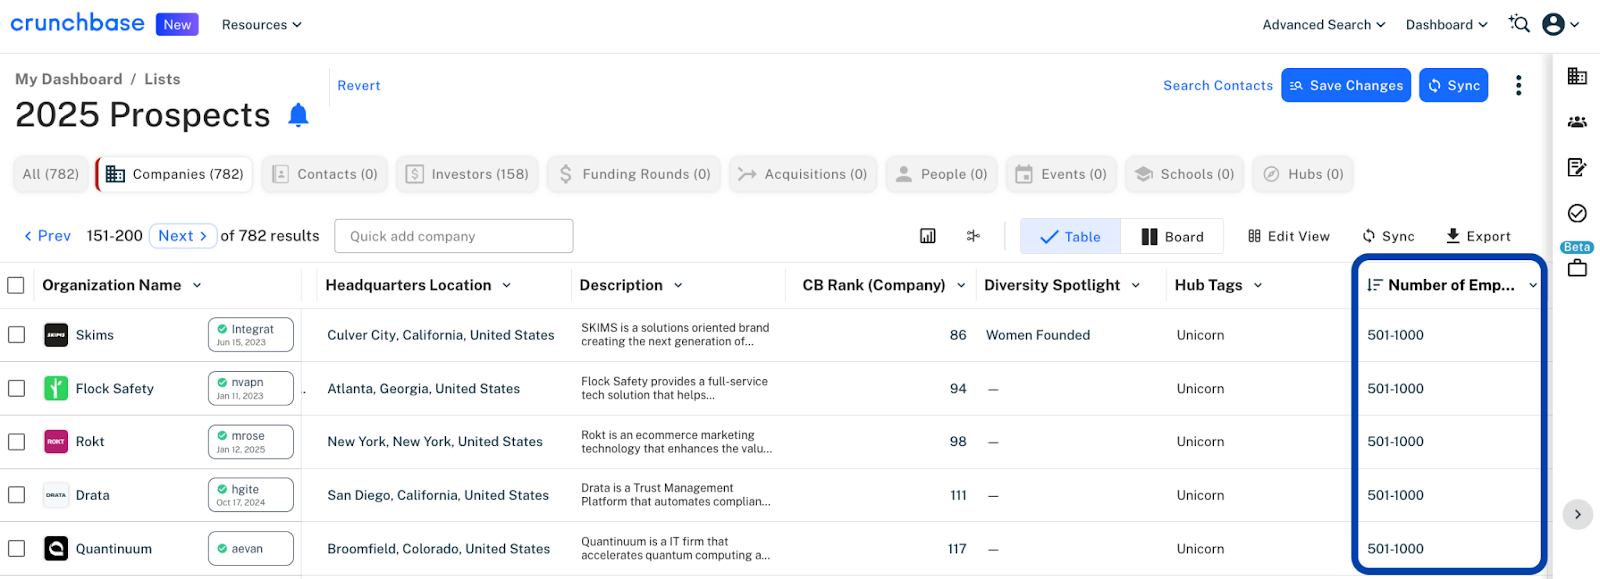Open notes edit icon in right sidebar
Image resolution: width=1600 pixels, height=579 pixels.
[1577, 167]
